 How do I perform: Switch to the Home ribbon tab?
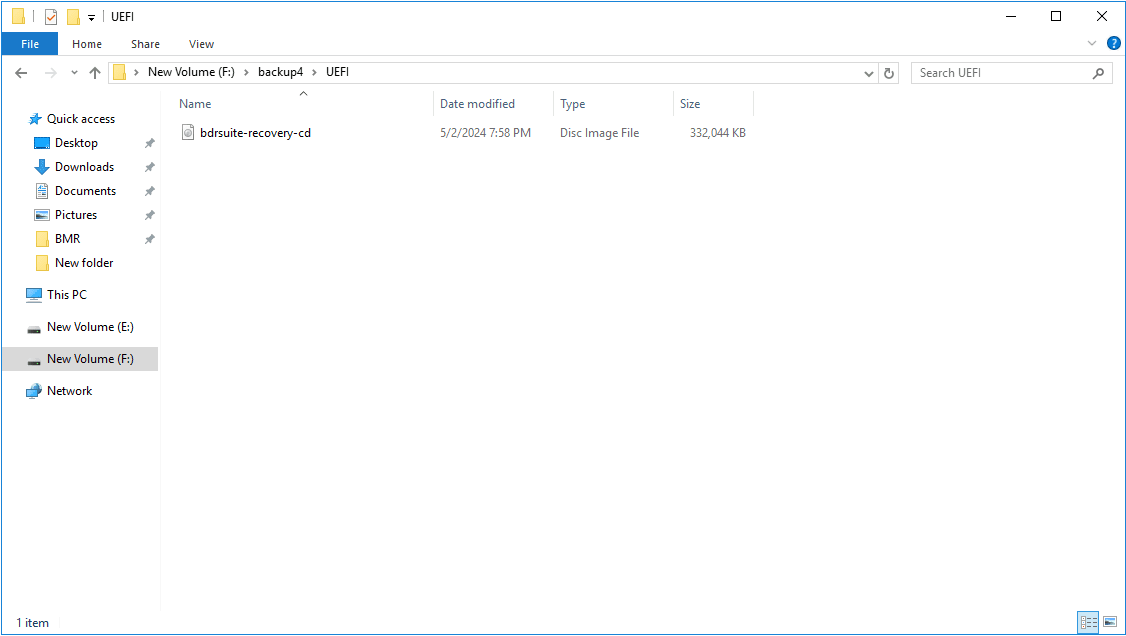click(x=87, y=44)
